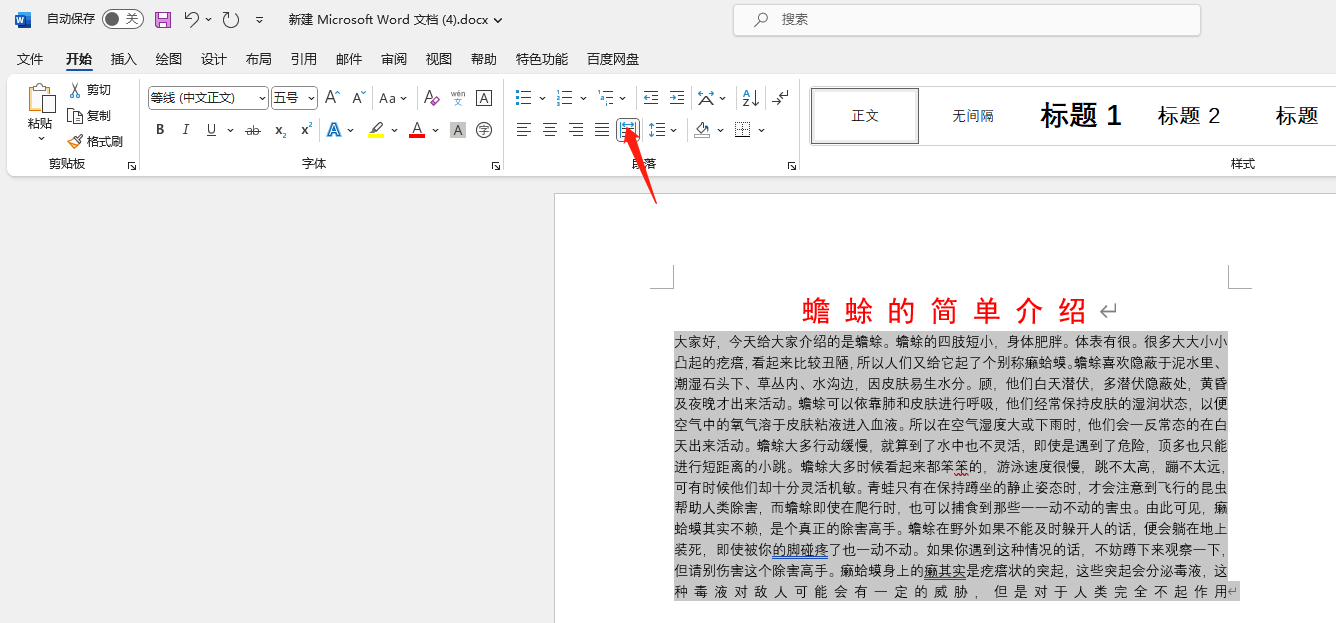Click the Clear All Formatting icon
This screenshot has height=623, width=1336.
[x=431, y=97]
